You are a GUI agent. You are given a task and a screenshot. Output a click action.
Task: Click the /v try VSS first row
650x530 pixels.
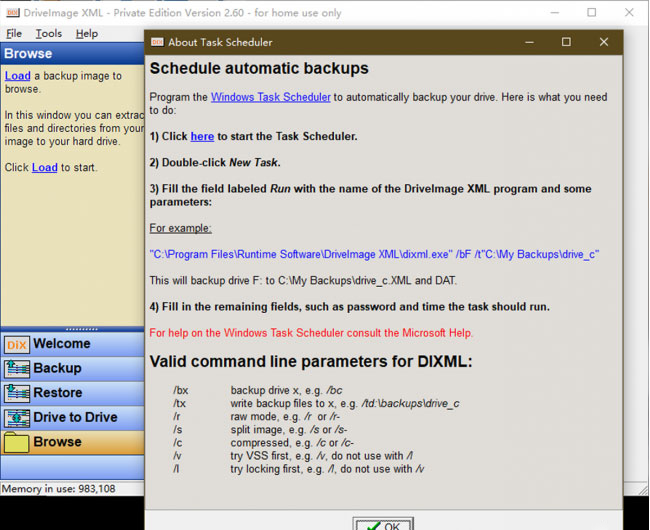[293, 456]
